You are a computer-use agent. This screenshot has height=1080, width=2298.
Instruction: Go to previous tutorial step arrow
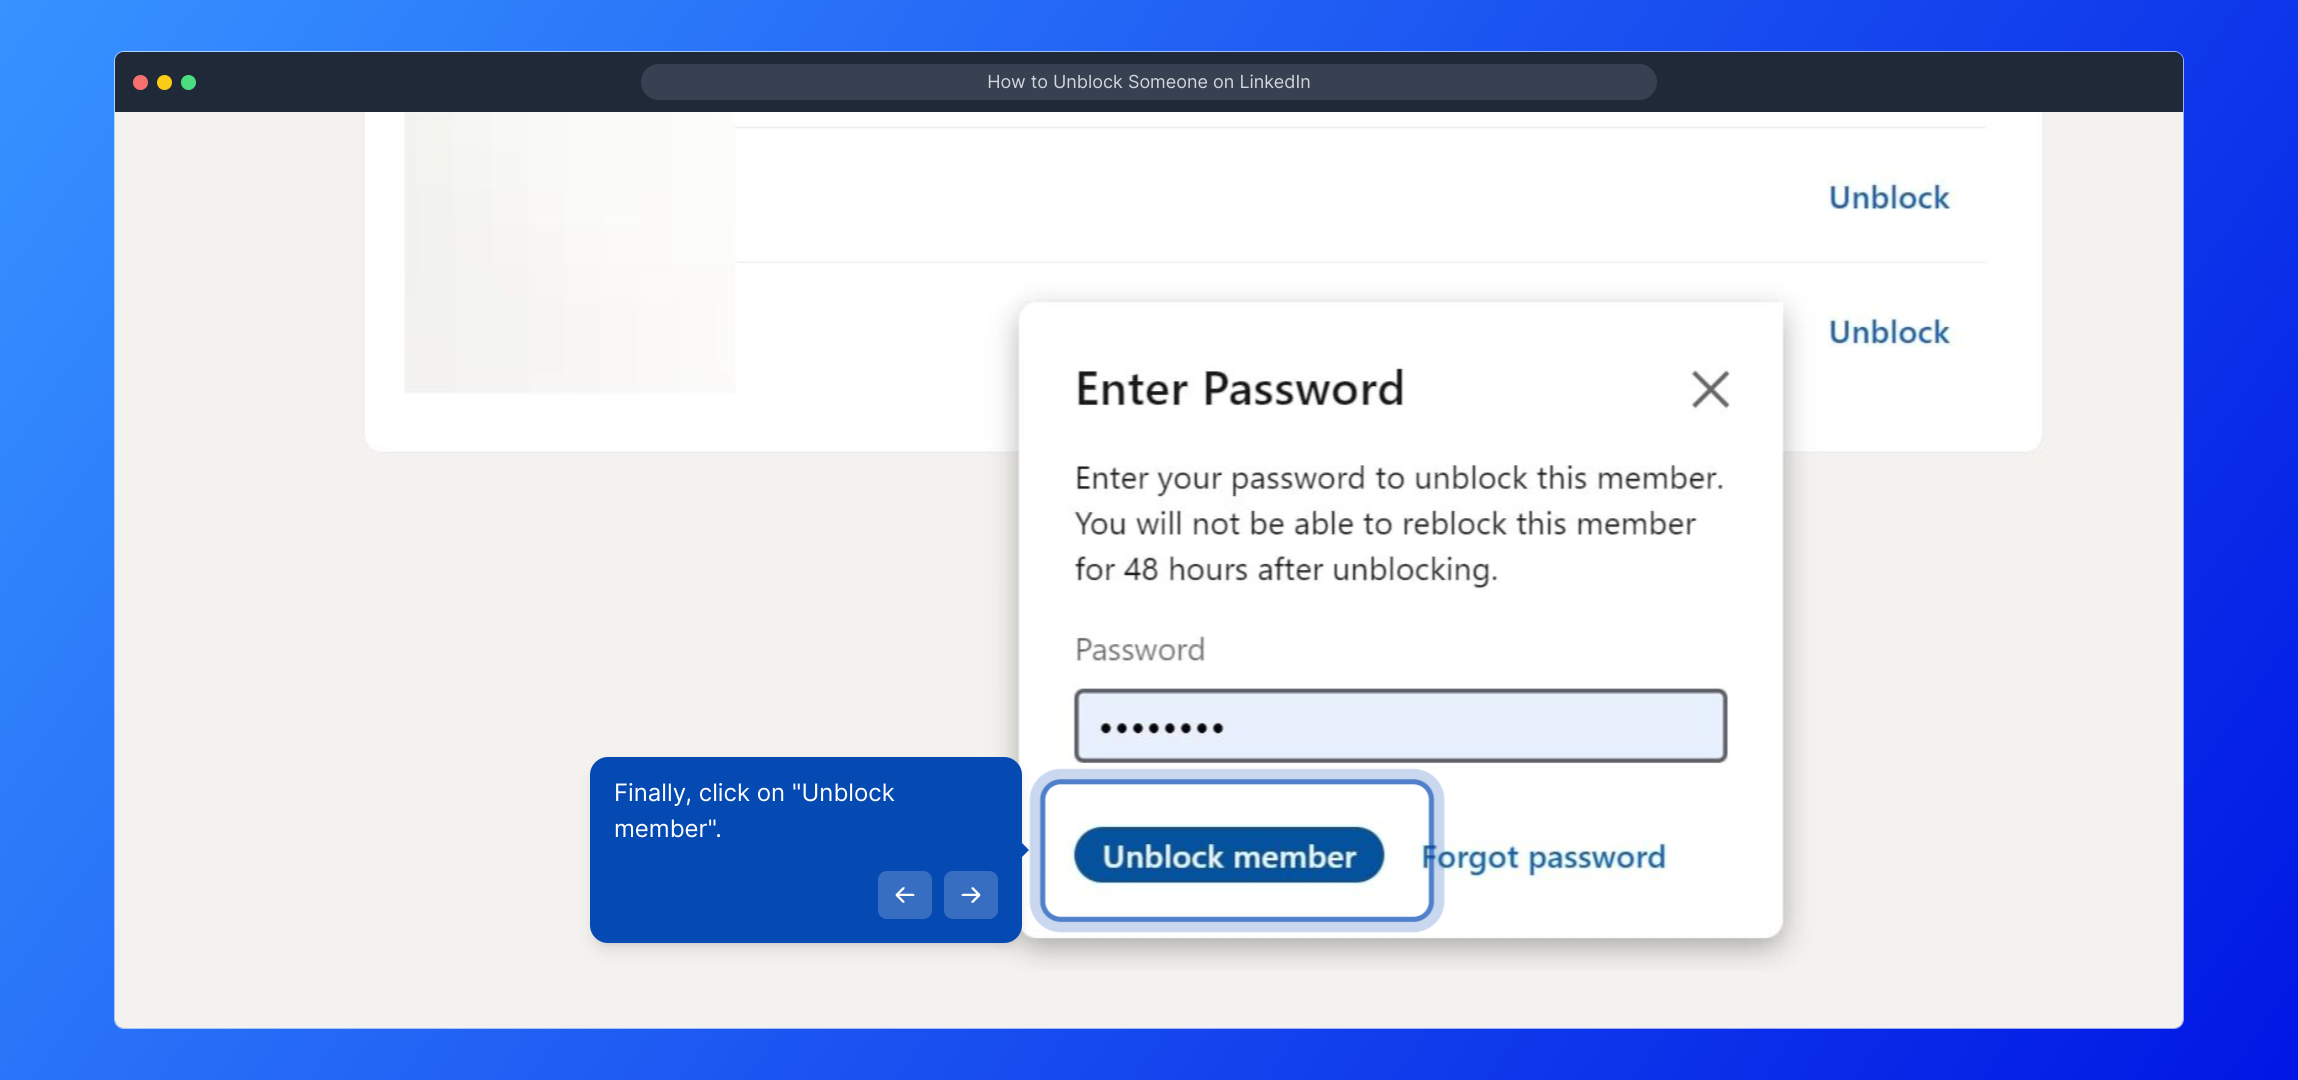pyautogui.click(x=904, y=895)
